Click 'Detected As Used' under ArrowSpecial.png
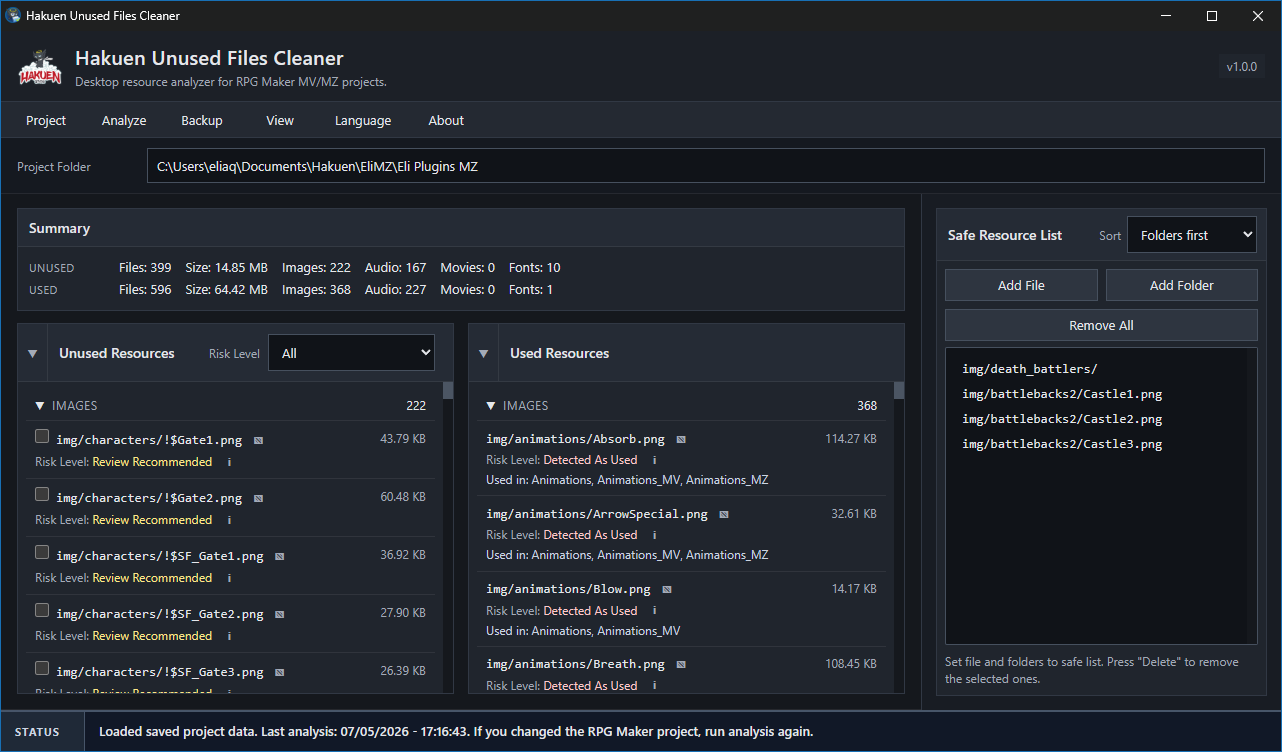This screenshot has width=1282, height=752. pos(590,535)
